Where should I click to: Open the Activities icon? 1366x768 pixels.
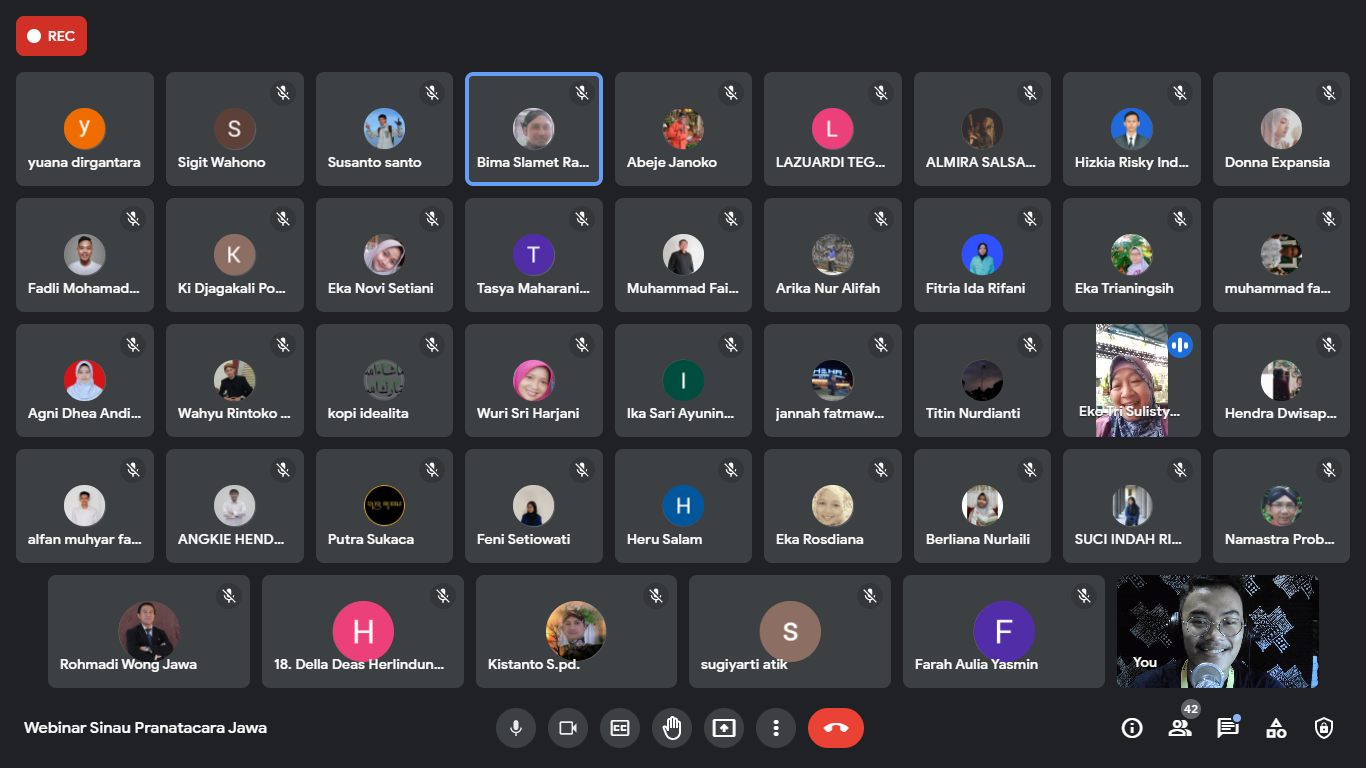(1276, 728)
